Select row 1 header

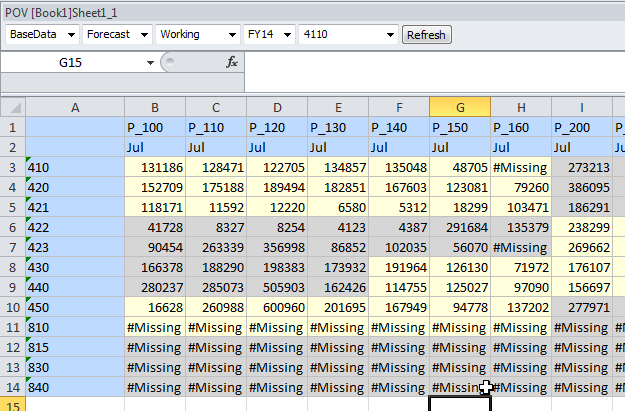(13, 127)
